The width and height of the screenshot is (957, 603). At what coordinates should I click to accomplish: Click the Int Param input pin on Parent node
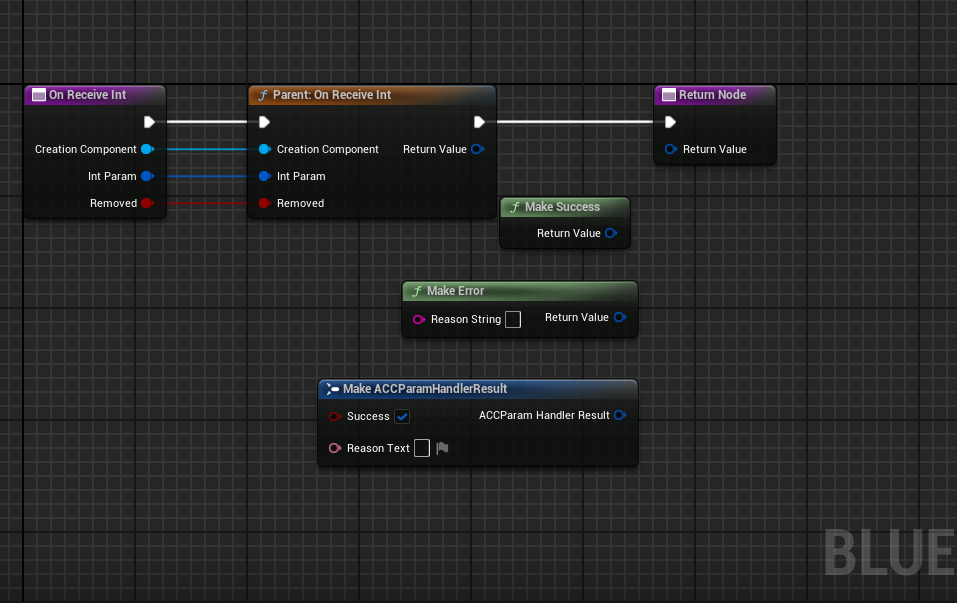click(x=264, y=176)
